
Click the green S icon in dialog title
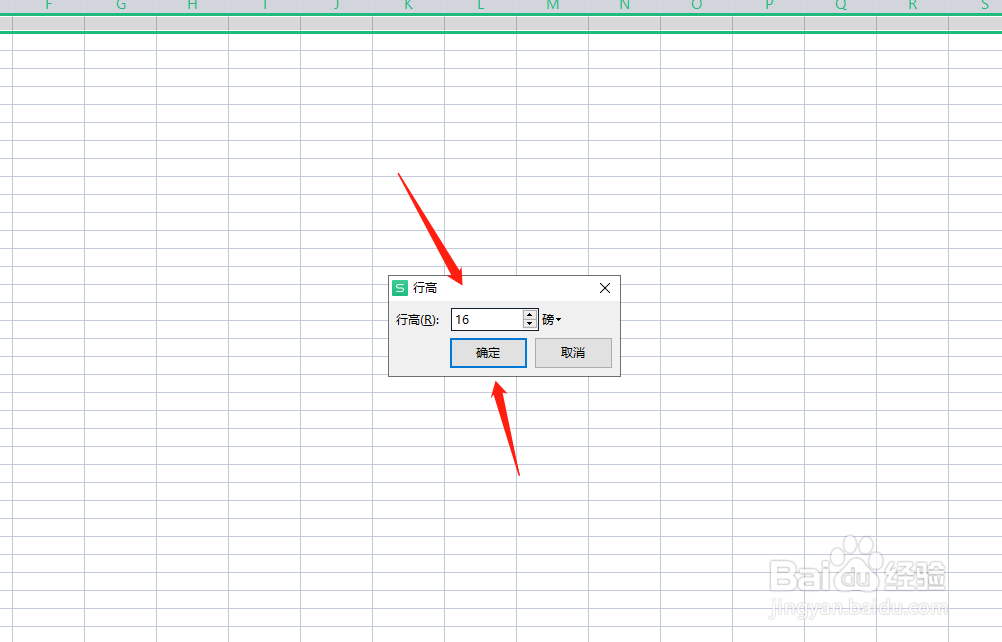tap(400, 288)
